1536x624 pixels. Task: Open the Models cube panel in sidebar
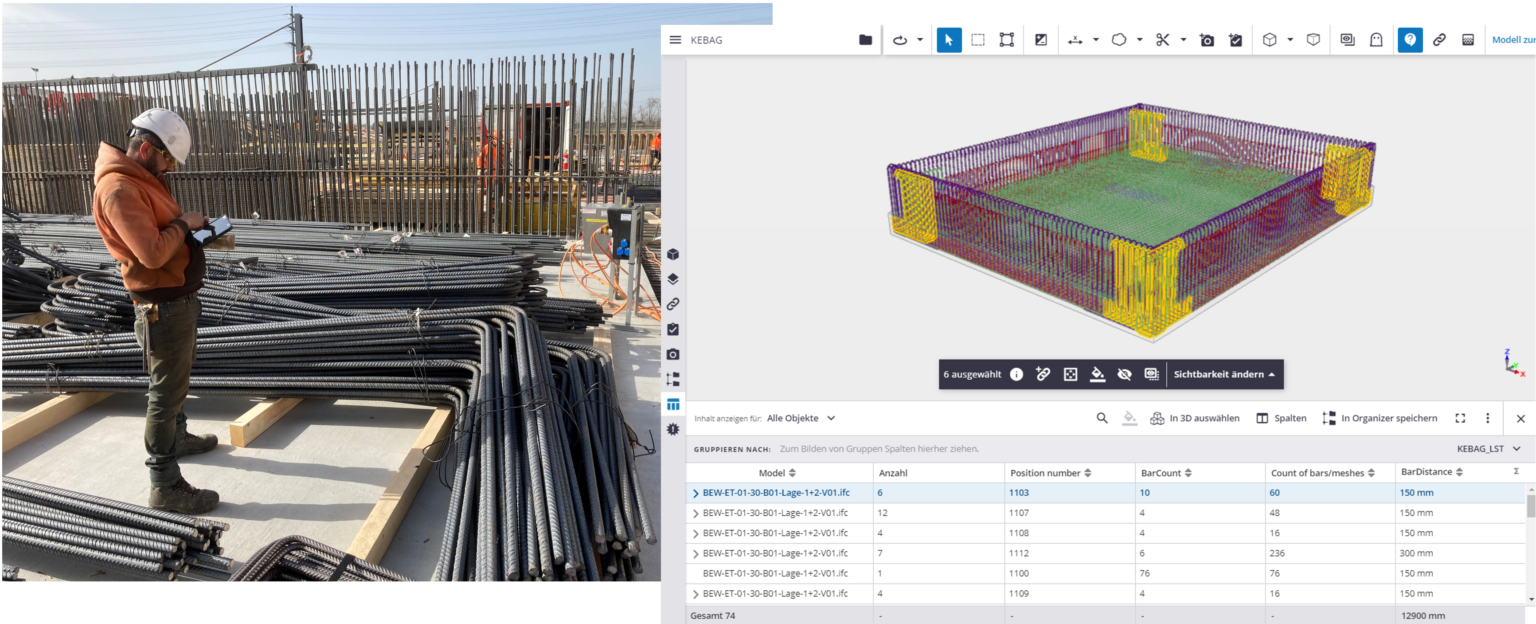[673, 254]
